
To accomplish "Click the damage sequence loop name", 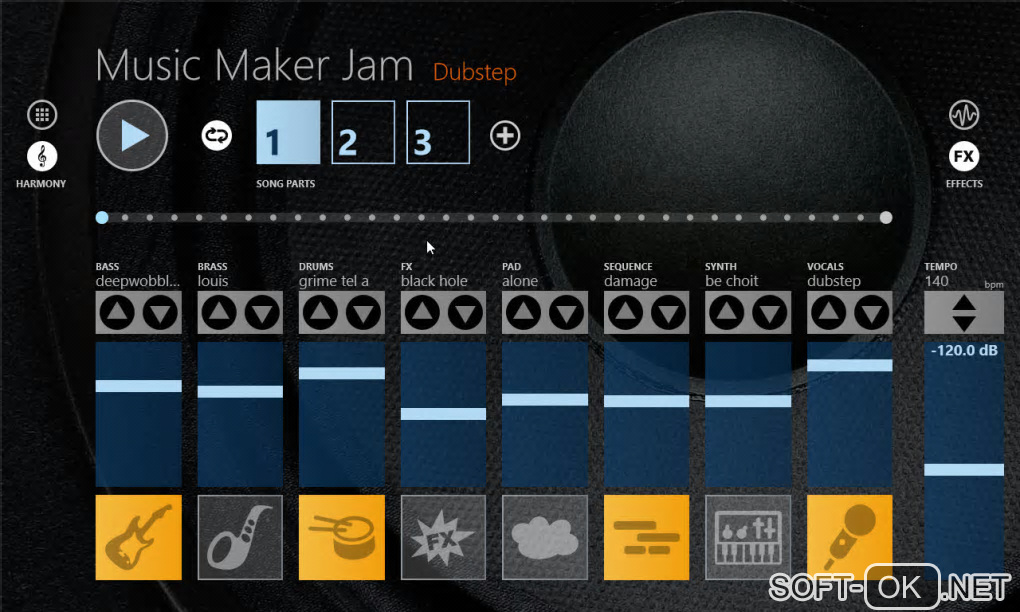I will [630, 281].
